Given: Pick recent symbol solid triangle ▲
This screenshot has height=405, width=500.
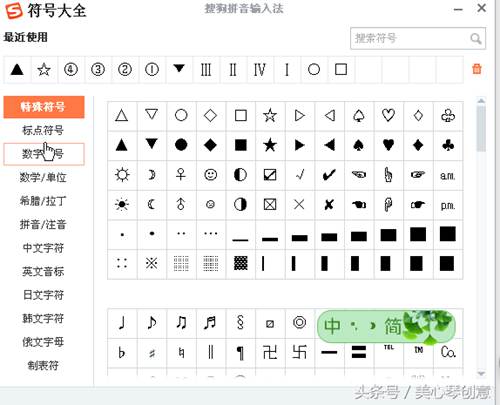Looking at the screenshot, I should tap(17, 69).
